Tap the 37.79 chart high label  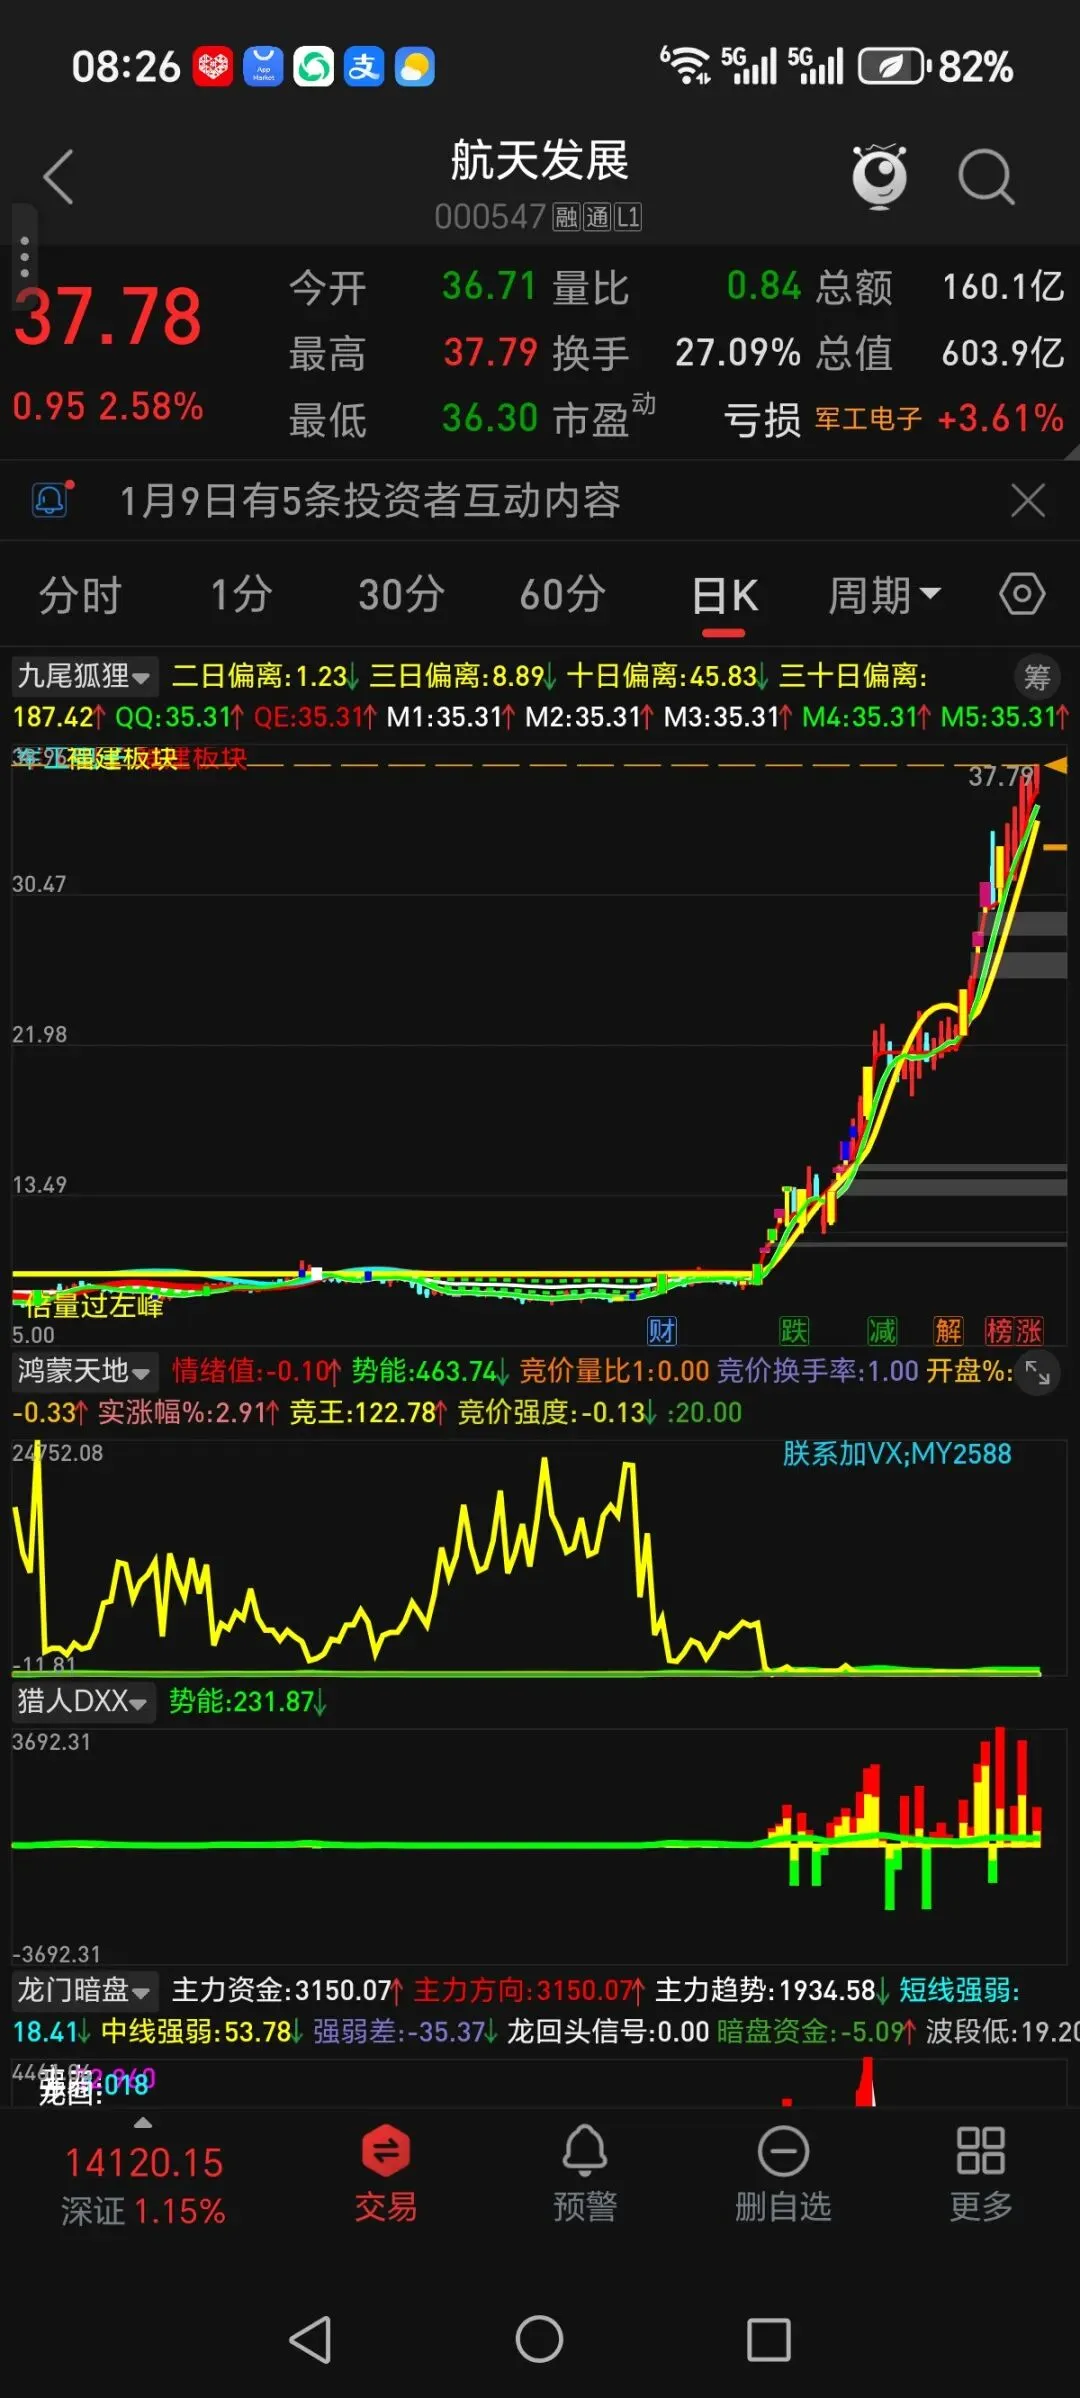tap(1001, 776)
